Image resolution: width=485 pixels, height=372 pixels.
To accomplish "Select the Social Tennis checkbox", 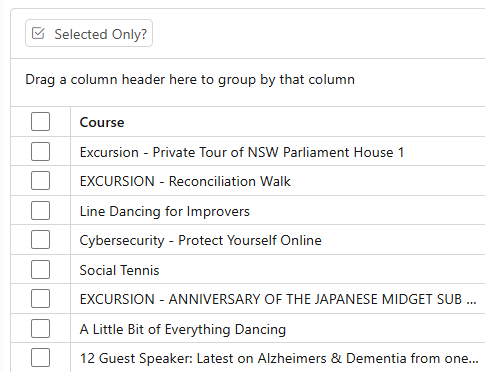I will (x=40, y=269).
